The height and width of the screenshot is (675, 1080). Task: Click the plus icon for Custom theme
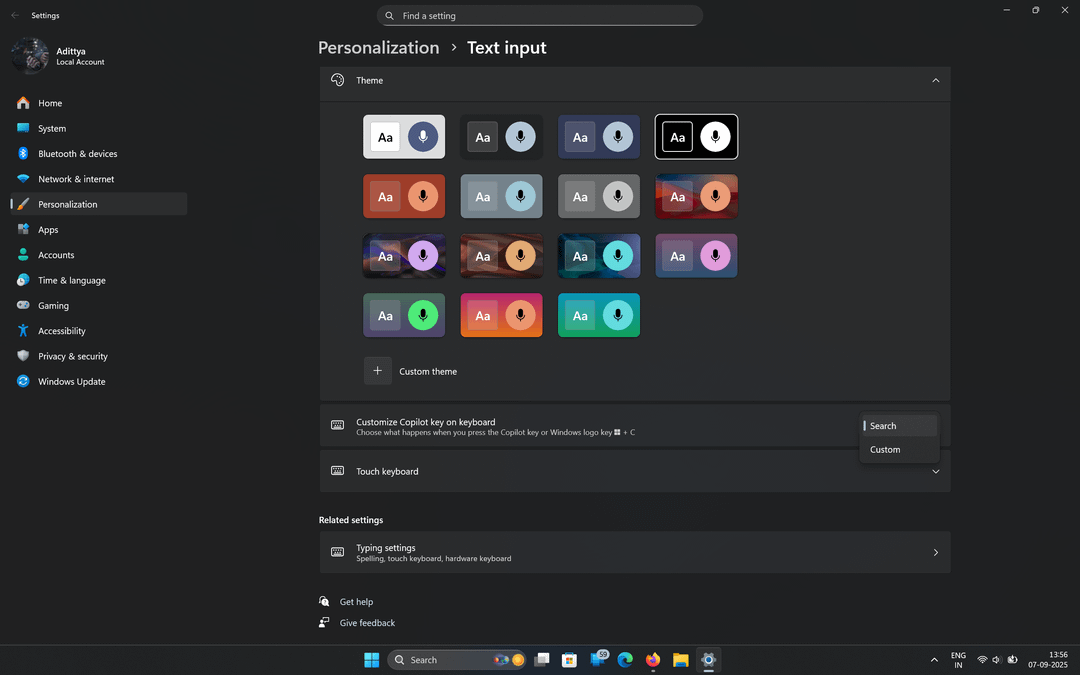click(x=377, y=371)
